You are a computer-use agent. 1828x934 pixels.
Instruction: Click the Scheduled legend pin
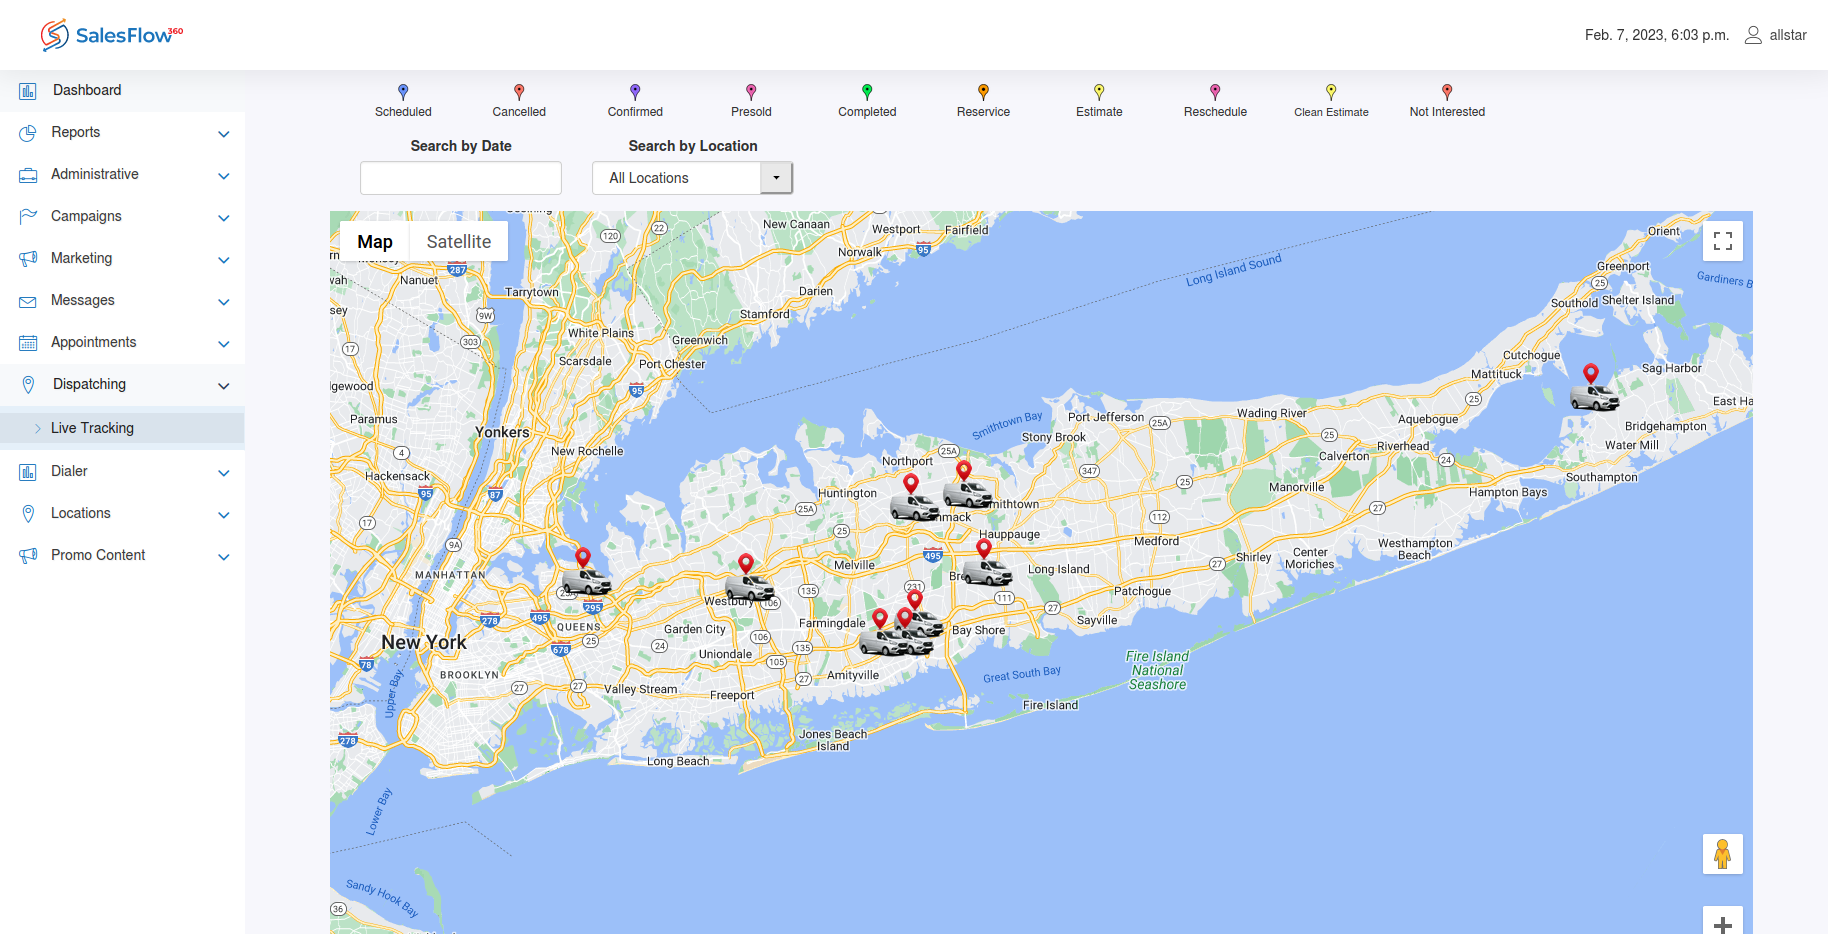click(403, 92)
